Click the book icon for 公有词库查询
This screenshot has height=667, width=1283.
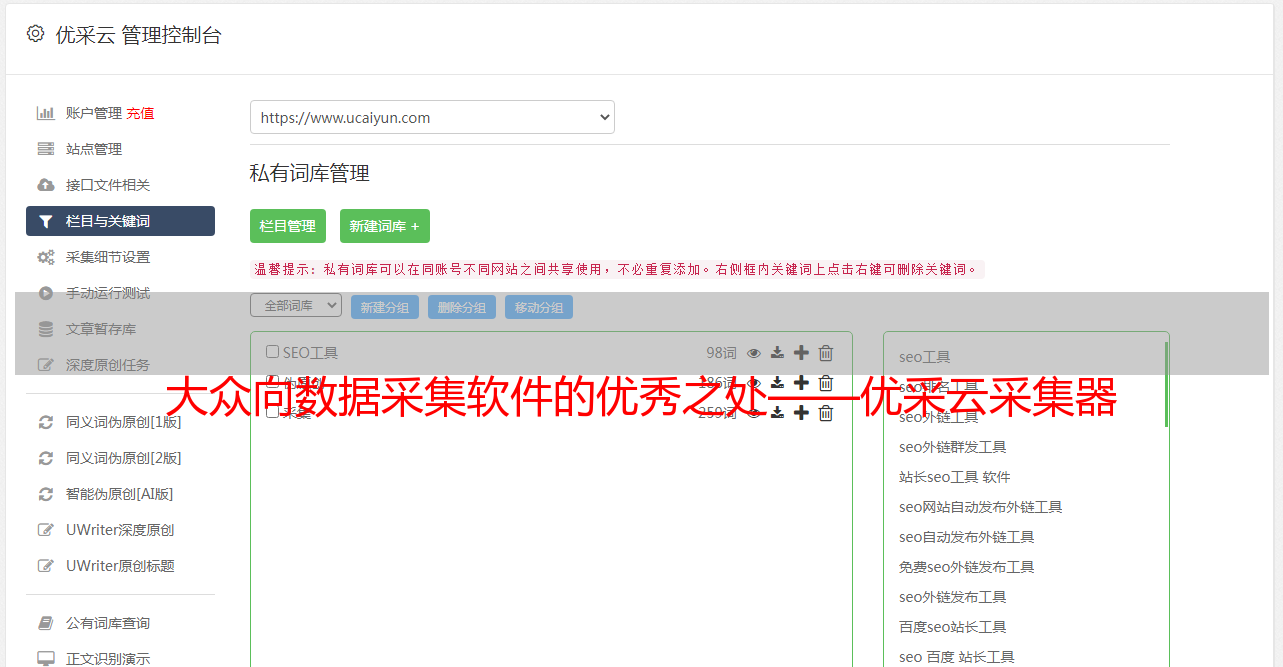click(45, 623)
